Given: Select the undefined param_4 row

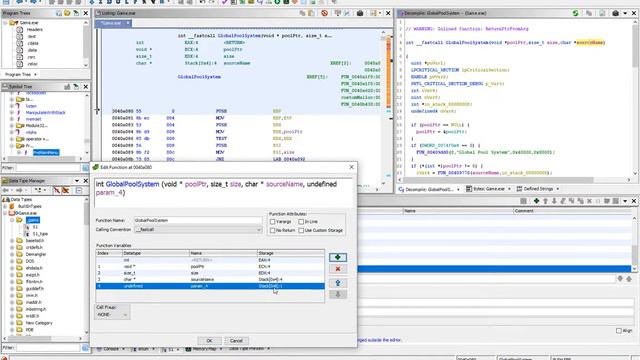Looking at the screenshot, I should coord(210,286).
